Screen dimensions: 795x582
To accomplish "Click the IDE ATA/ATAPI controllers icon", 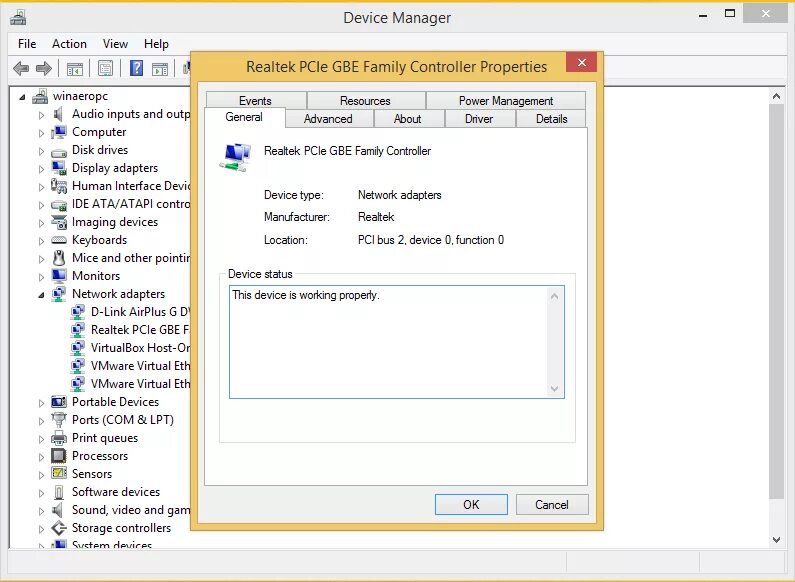I will coord(59,205).
